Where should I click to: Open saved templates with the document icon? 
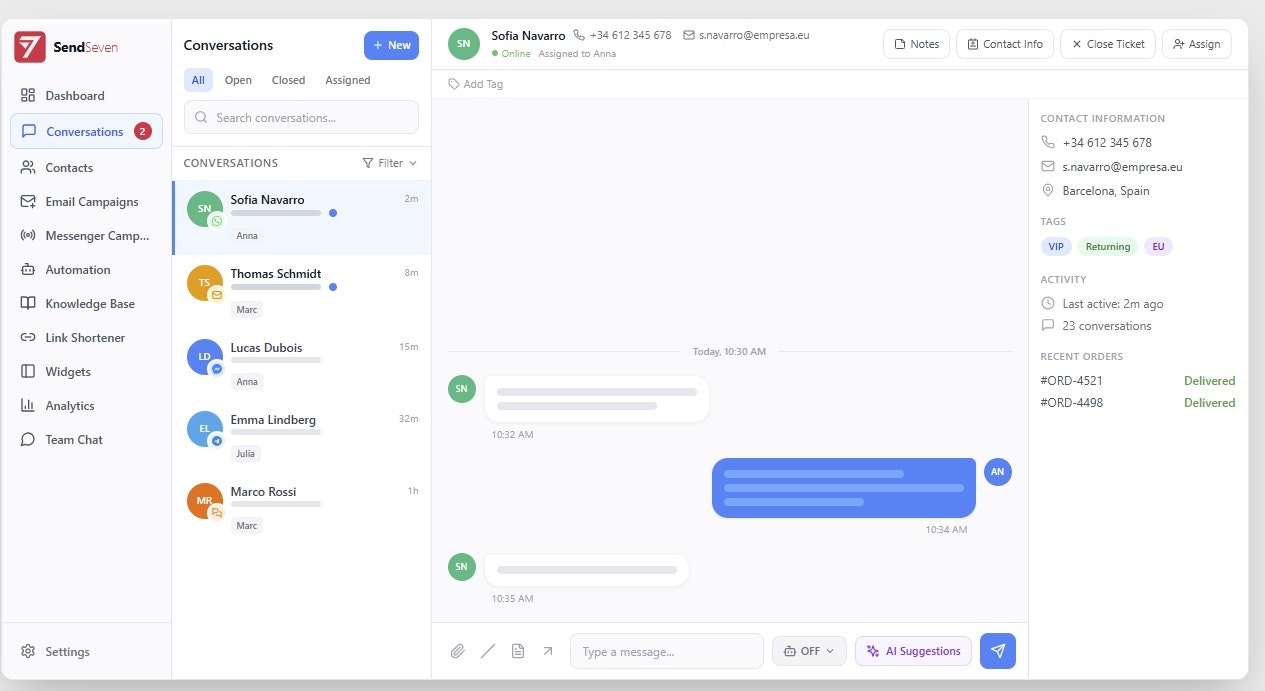click(x=517, y=651)
